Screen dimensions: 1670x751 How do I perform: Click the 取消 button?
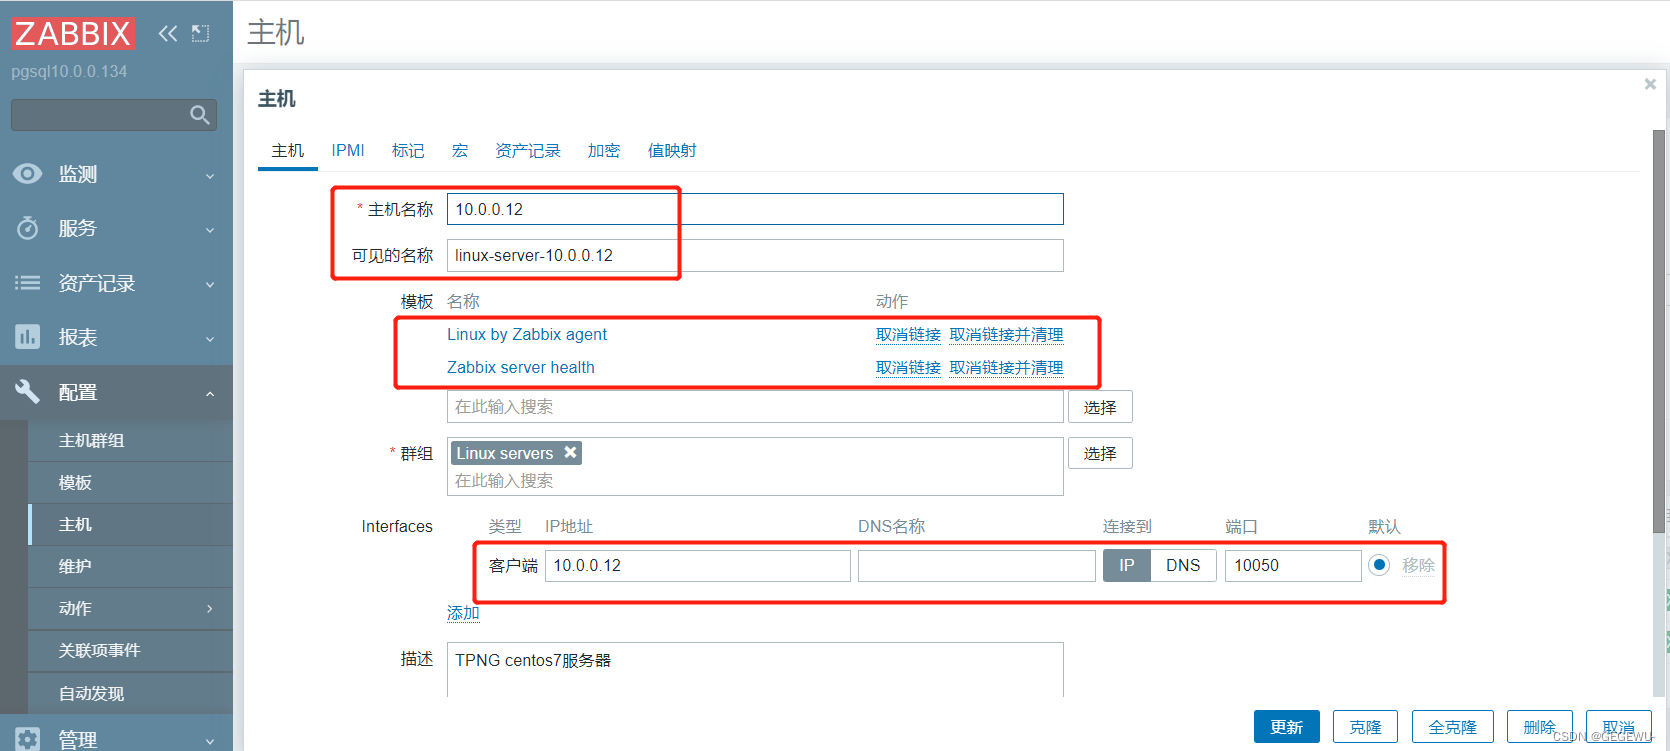point(1618,727)
